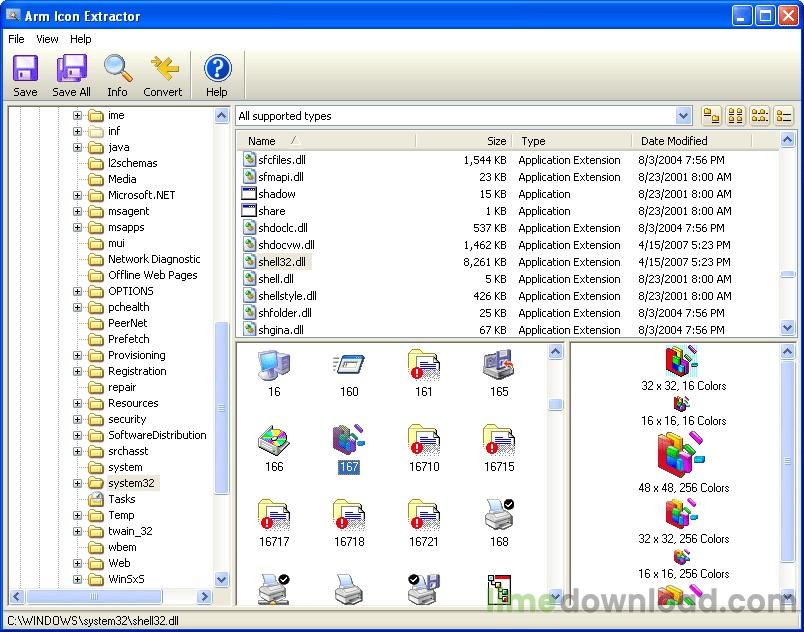Expand the java folder node
Viewport: 804px width, 632px height.
point(77,148)
